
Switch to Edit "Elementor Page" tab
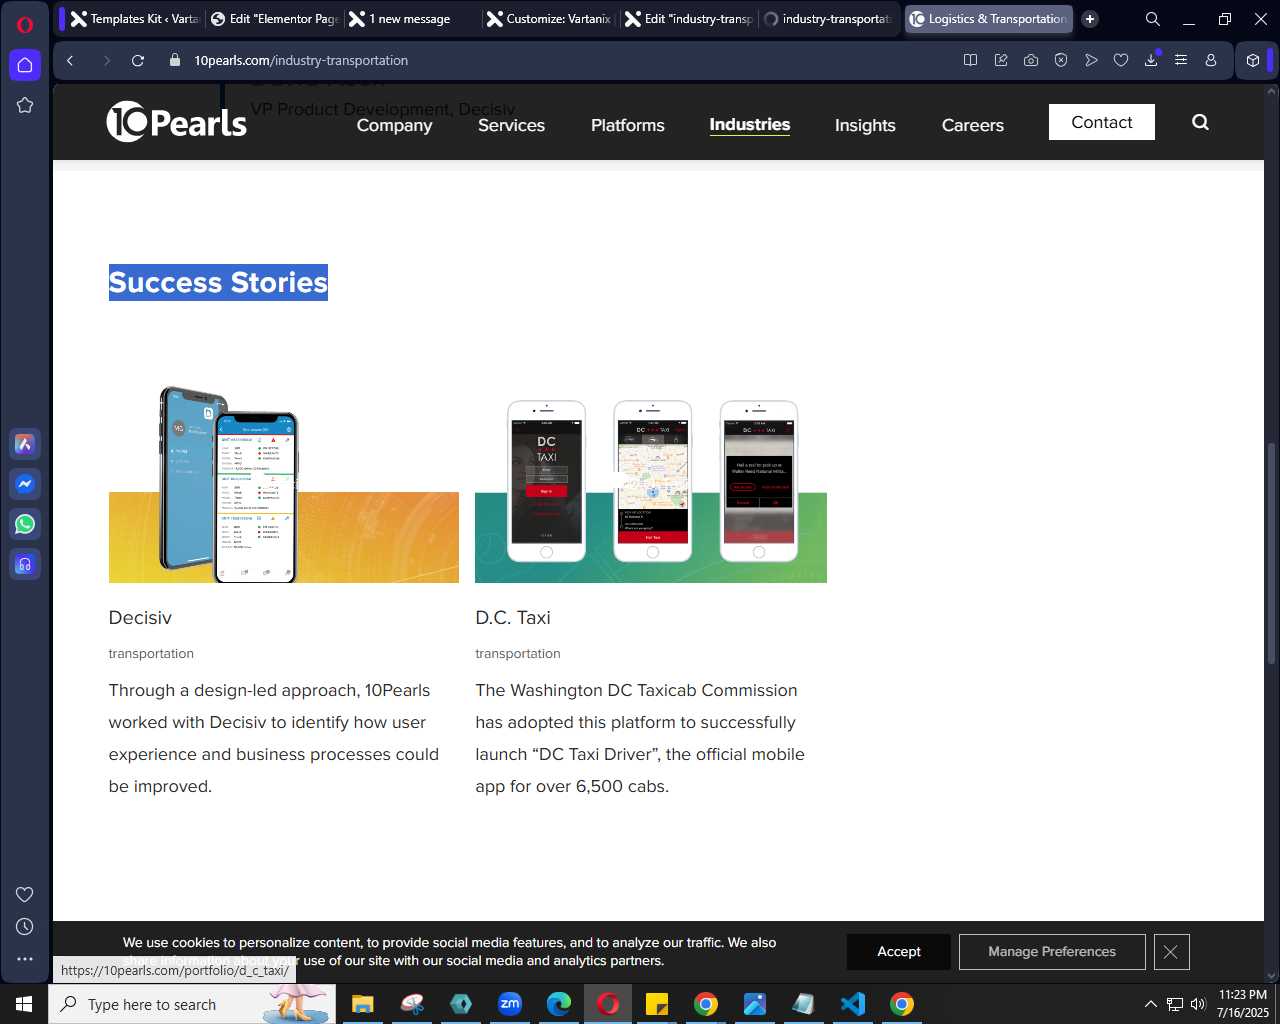click(274, 19)
